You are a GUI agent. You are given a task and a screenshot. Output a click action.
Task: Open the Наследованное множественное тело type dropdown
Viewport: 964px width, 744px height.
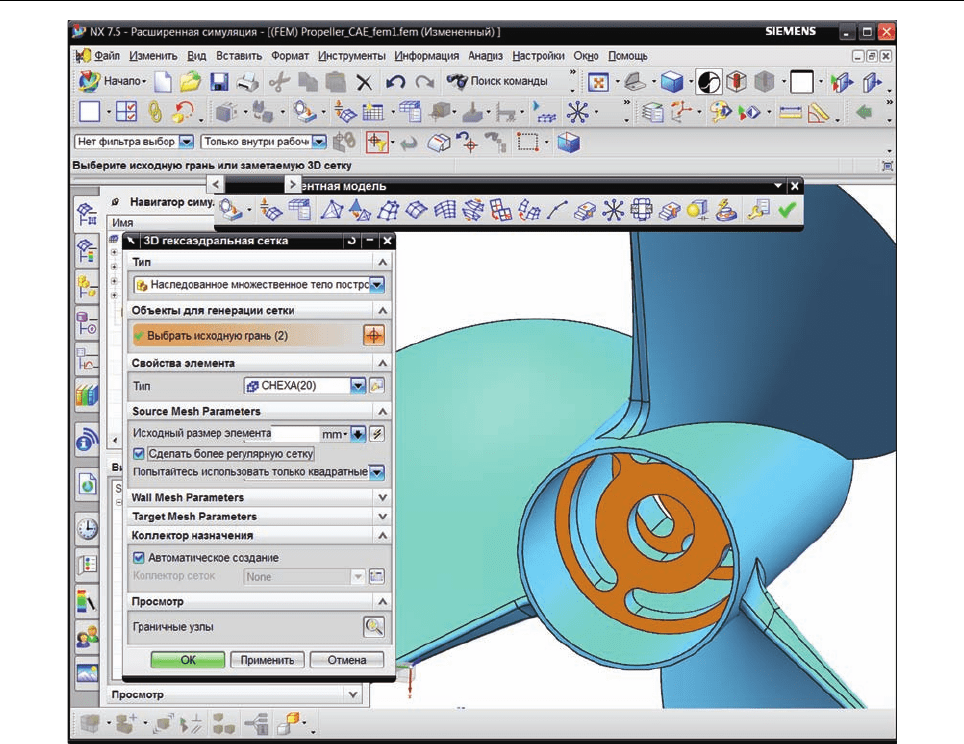coord(377,285)
